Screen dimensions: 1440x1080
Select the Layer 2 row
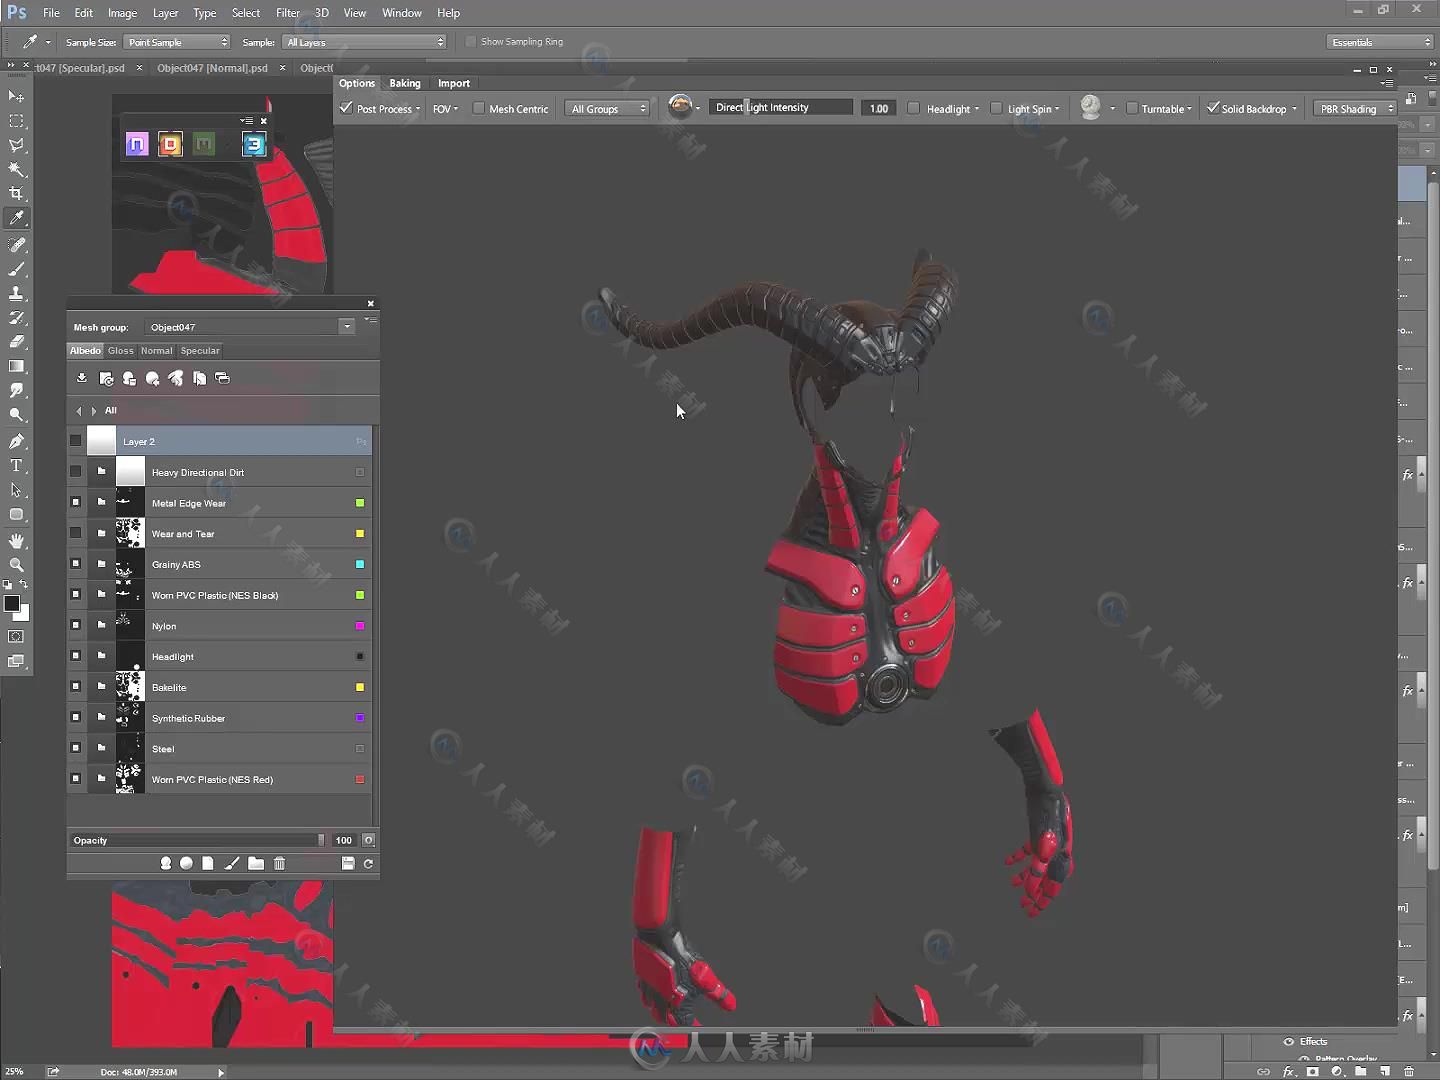pos(219,441)
